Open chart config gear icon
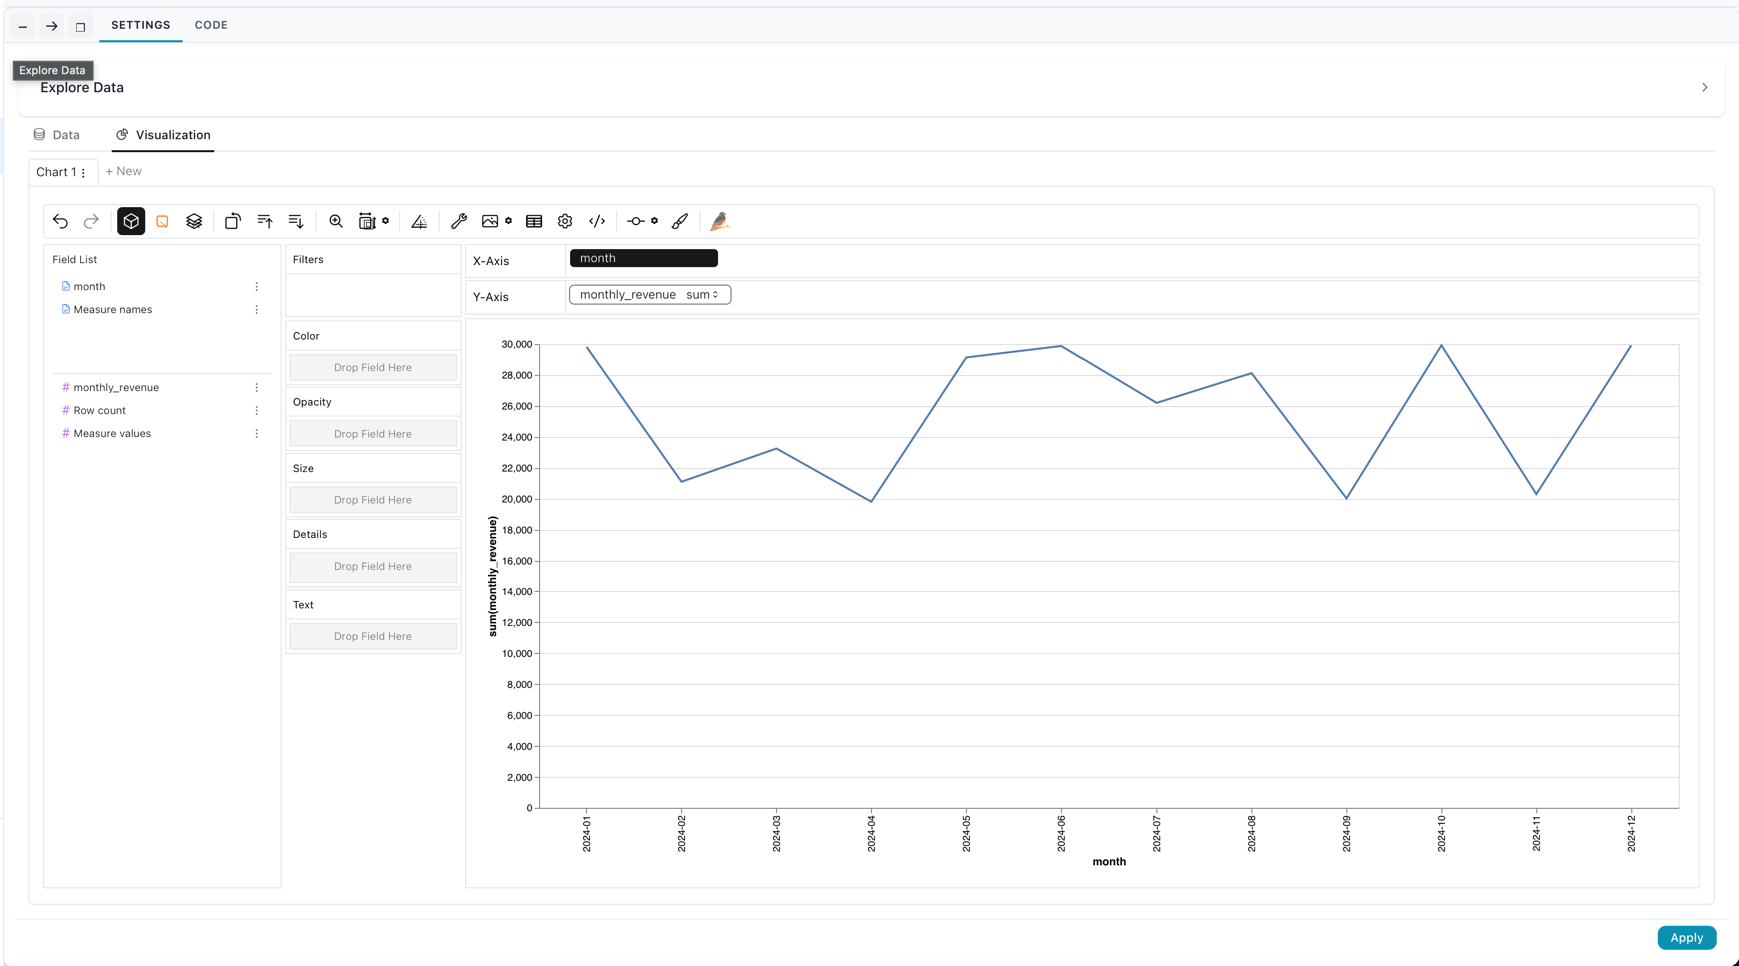 click(x=565, y=221)
